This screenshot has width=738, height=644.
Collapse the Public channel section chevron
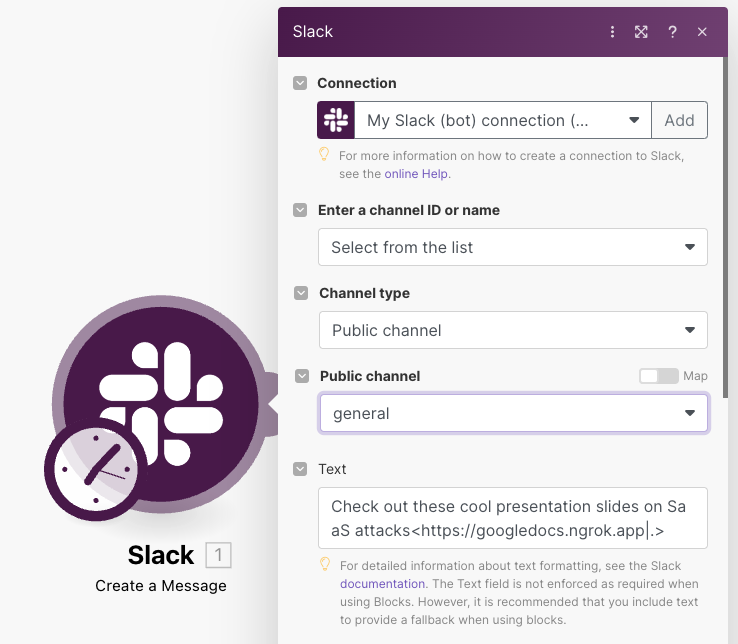[x=302, y=376]
